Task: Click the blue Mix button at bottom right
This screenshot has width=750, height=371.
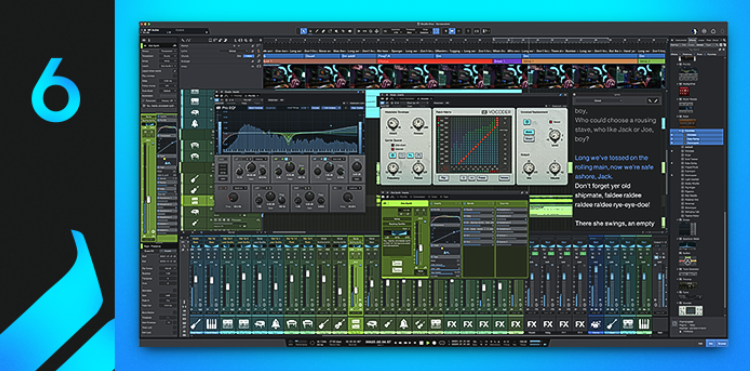Action: click(711, 343)
